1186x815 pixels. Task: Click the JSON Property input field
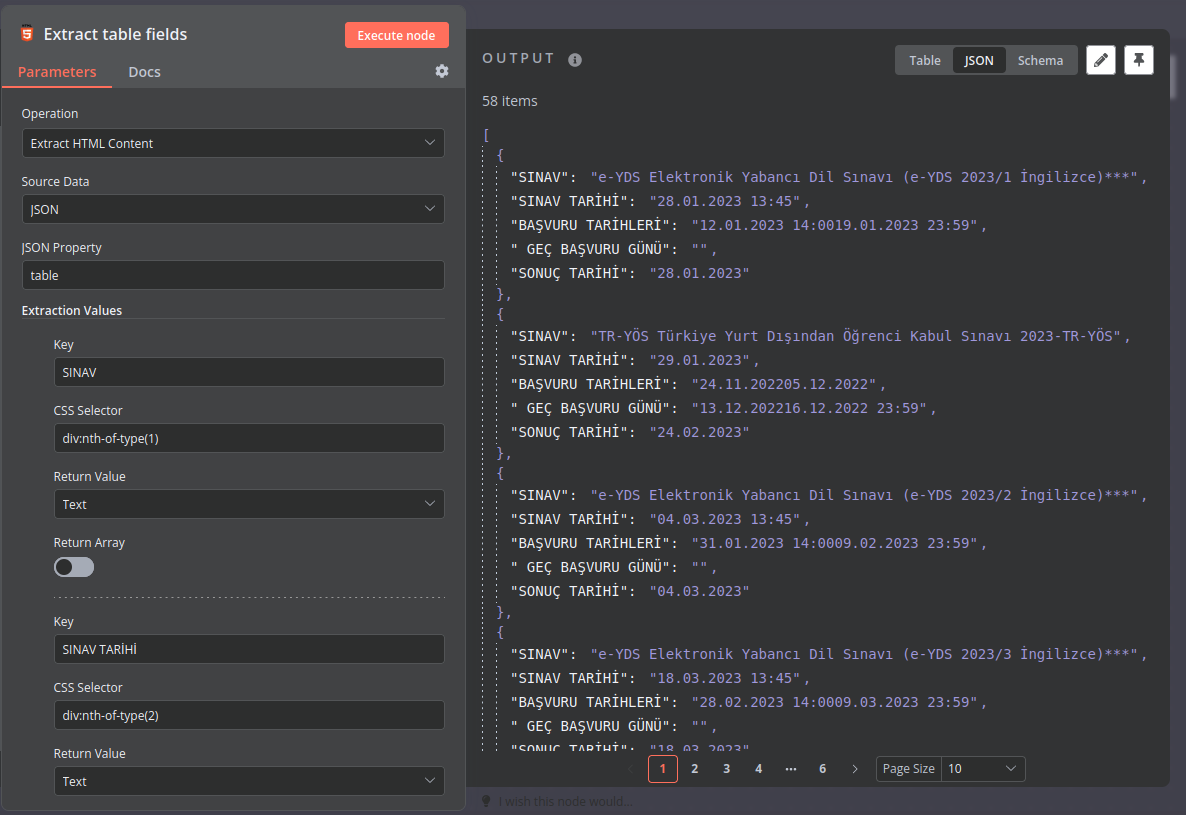(233, 275)
